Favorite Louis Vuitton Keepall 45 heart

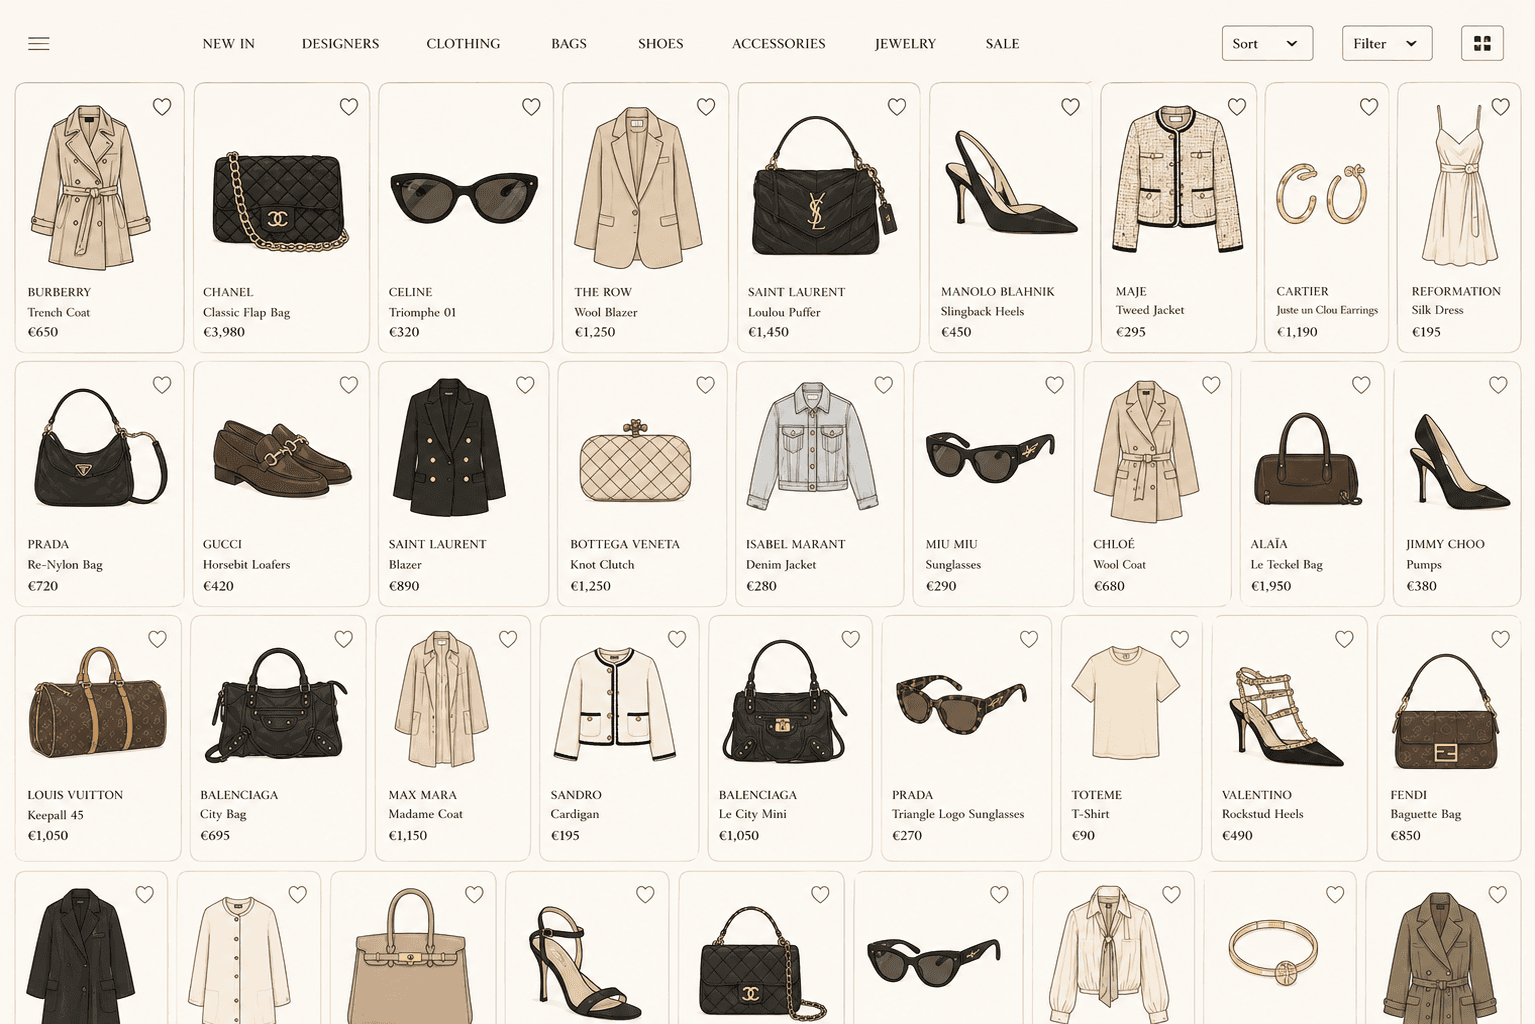pyautogui.click(x=157, y=639)
